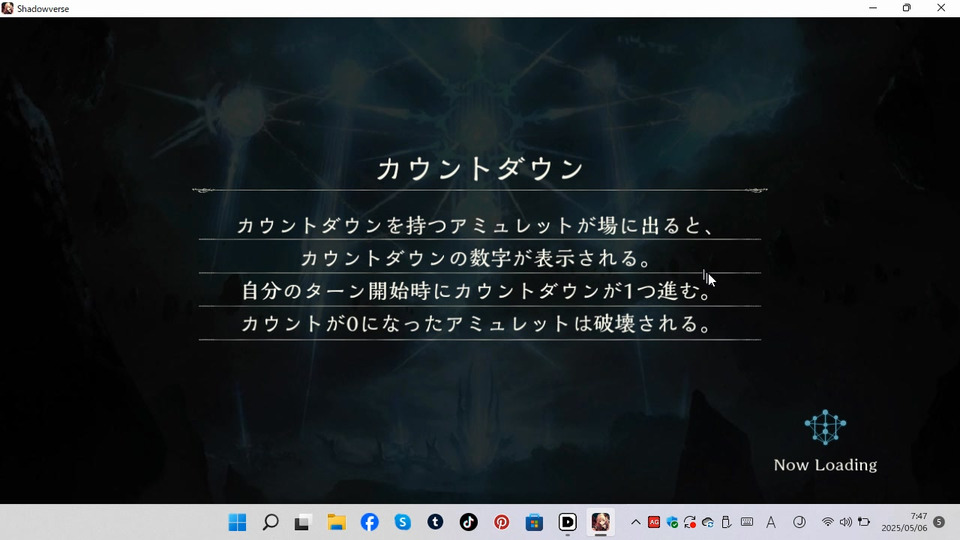960x540 pixels.
Task: Open the D-logo app in taskbar
Action: [x=568, y=522]
